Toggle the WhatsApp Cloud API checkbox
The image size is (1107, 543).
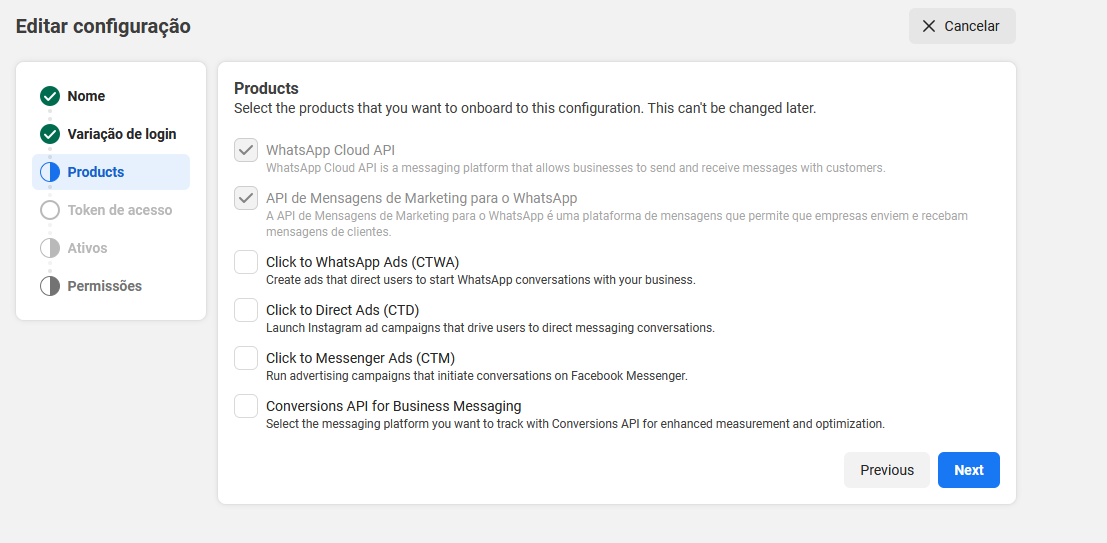(246, 150)
